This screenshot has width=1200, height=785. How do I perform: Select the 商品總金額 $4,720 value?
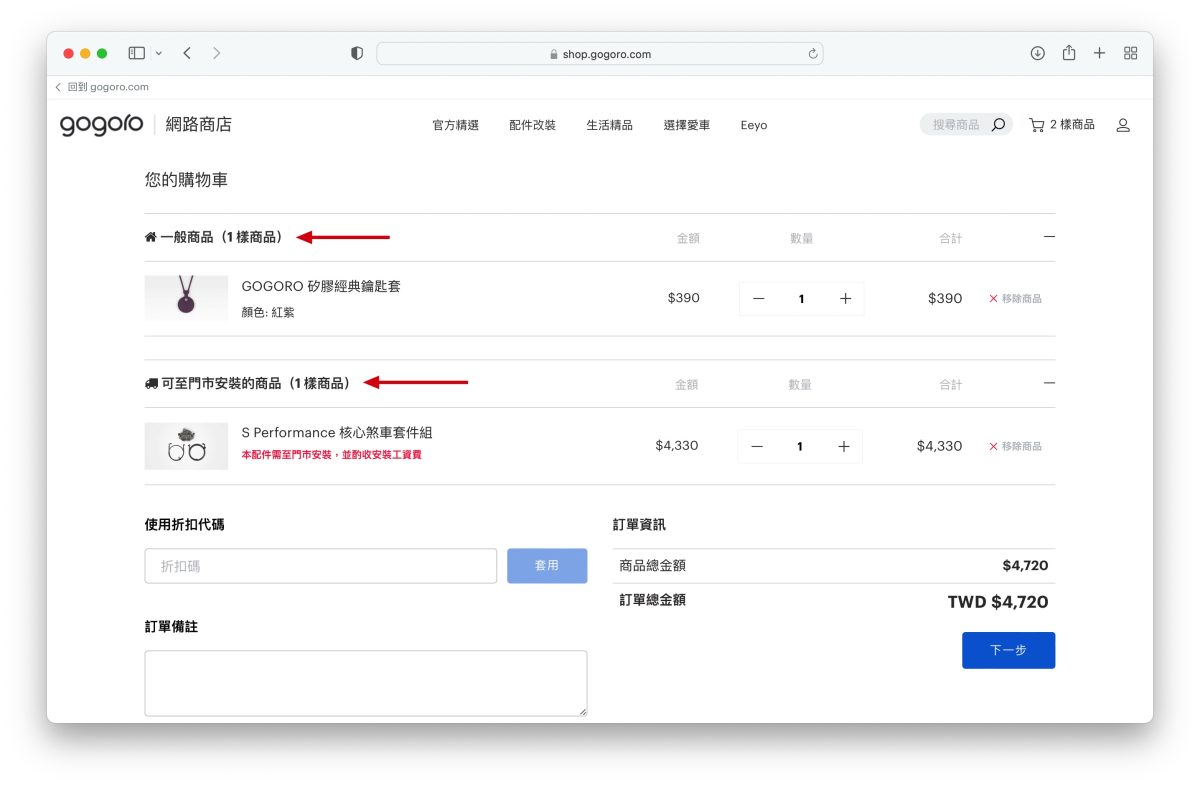pyautogui.click(x=1025, y=566)
